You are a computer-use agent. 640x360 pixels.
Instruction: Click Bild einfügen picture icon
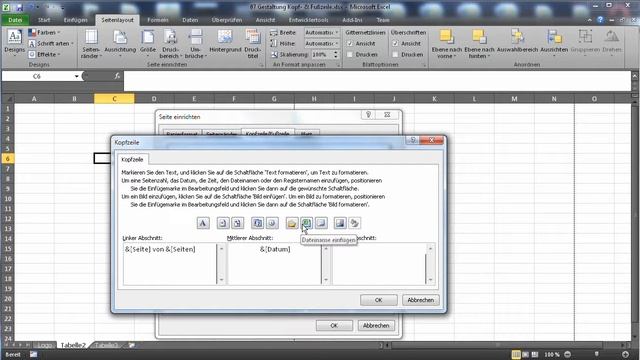pyautogui.click(x=340, y=223)
